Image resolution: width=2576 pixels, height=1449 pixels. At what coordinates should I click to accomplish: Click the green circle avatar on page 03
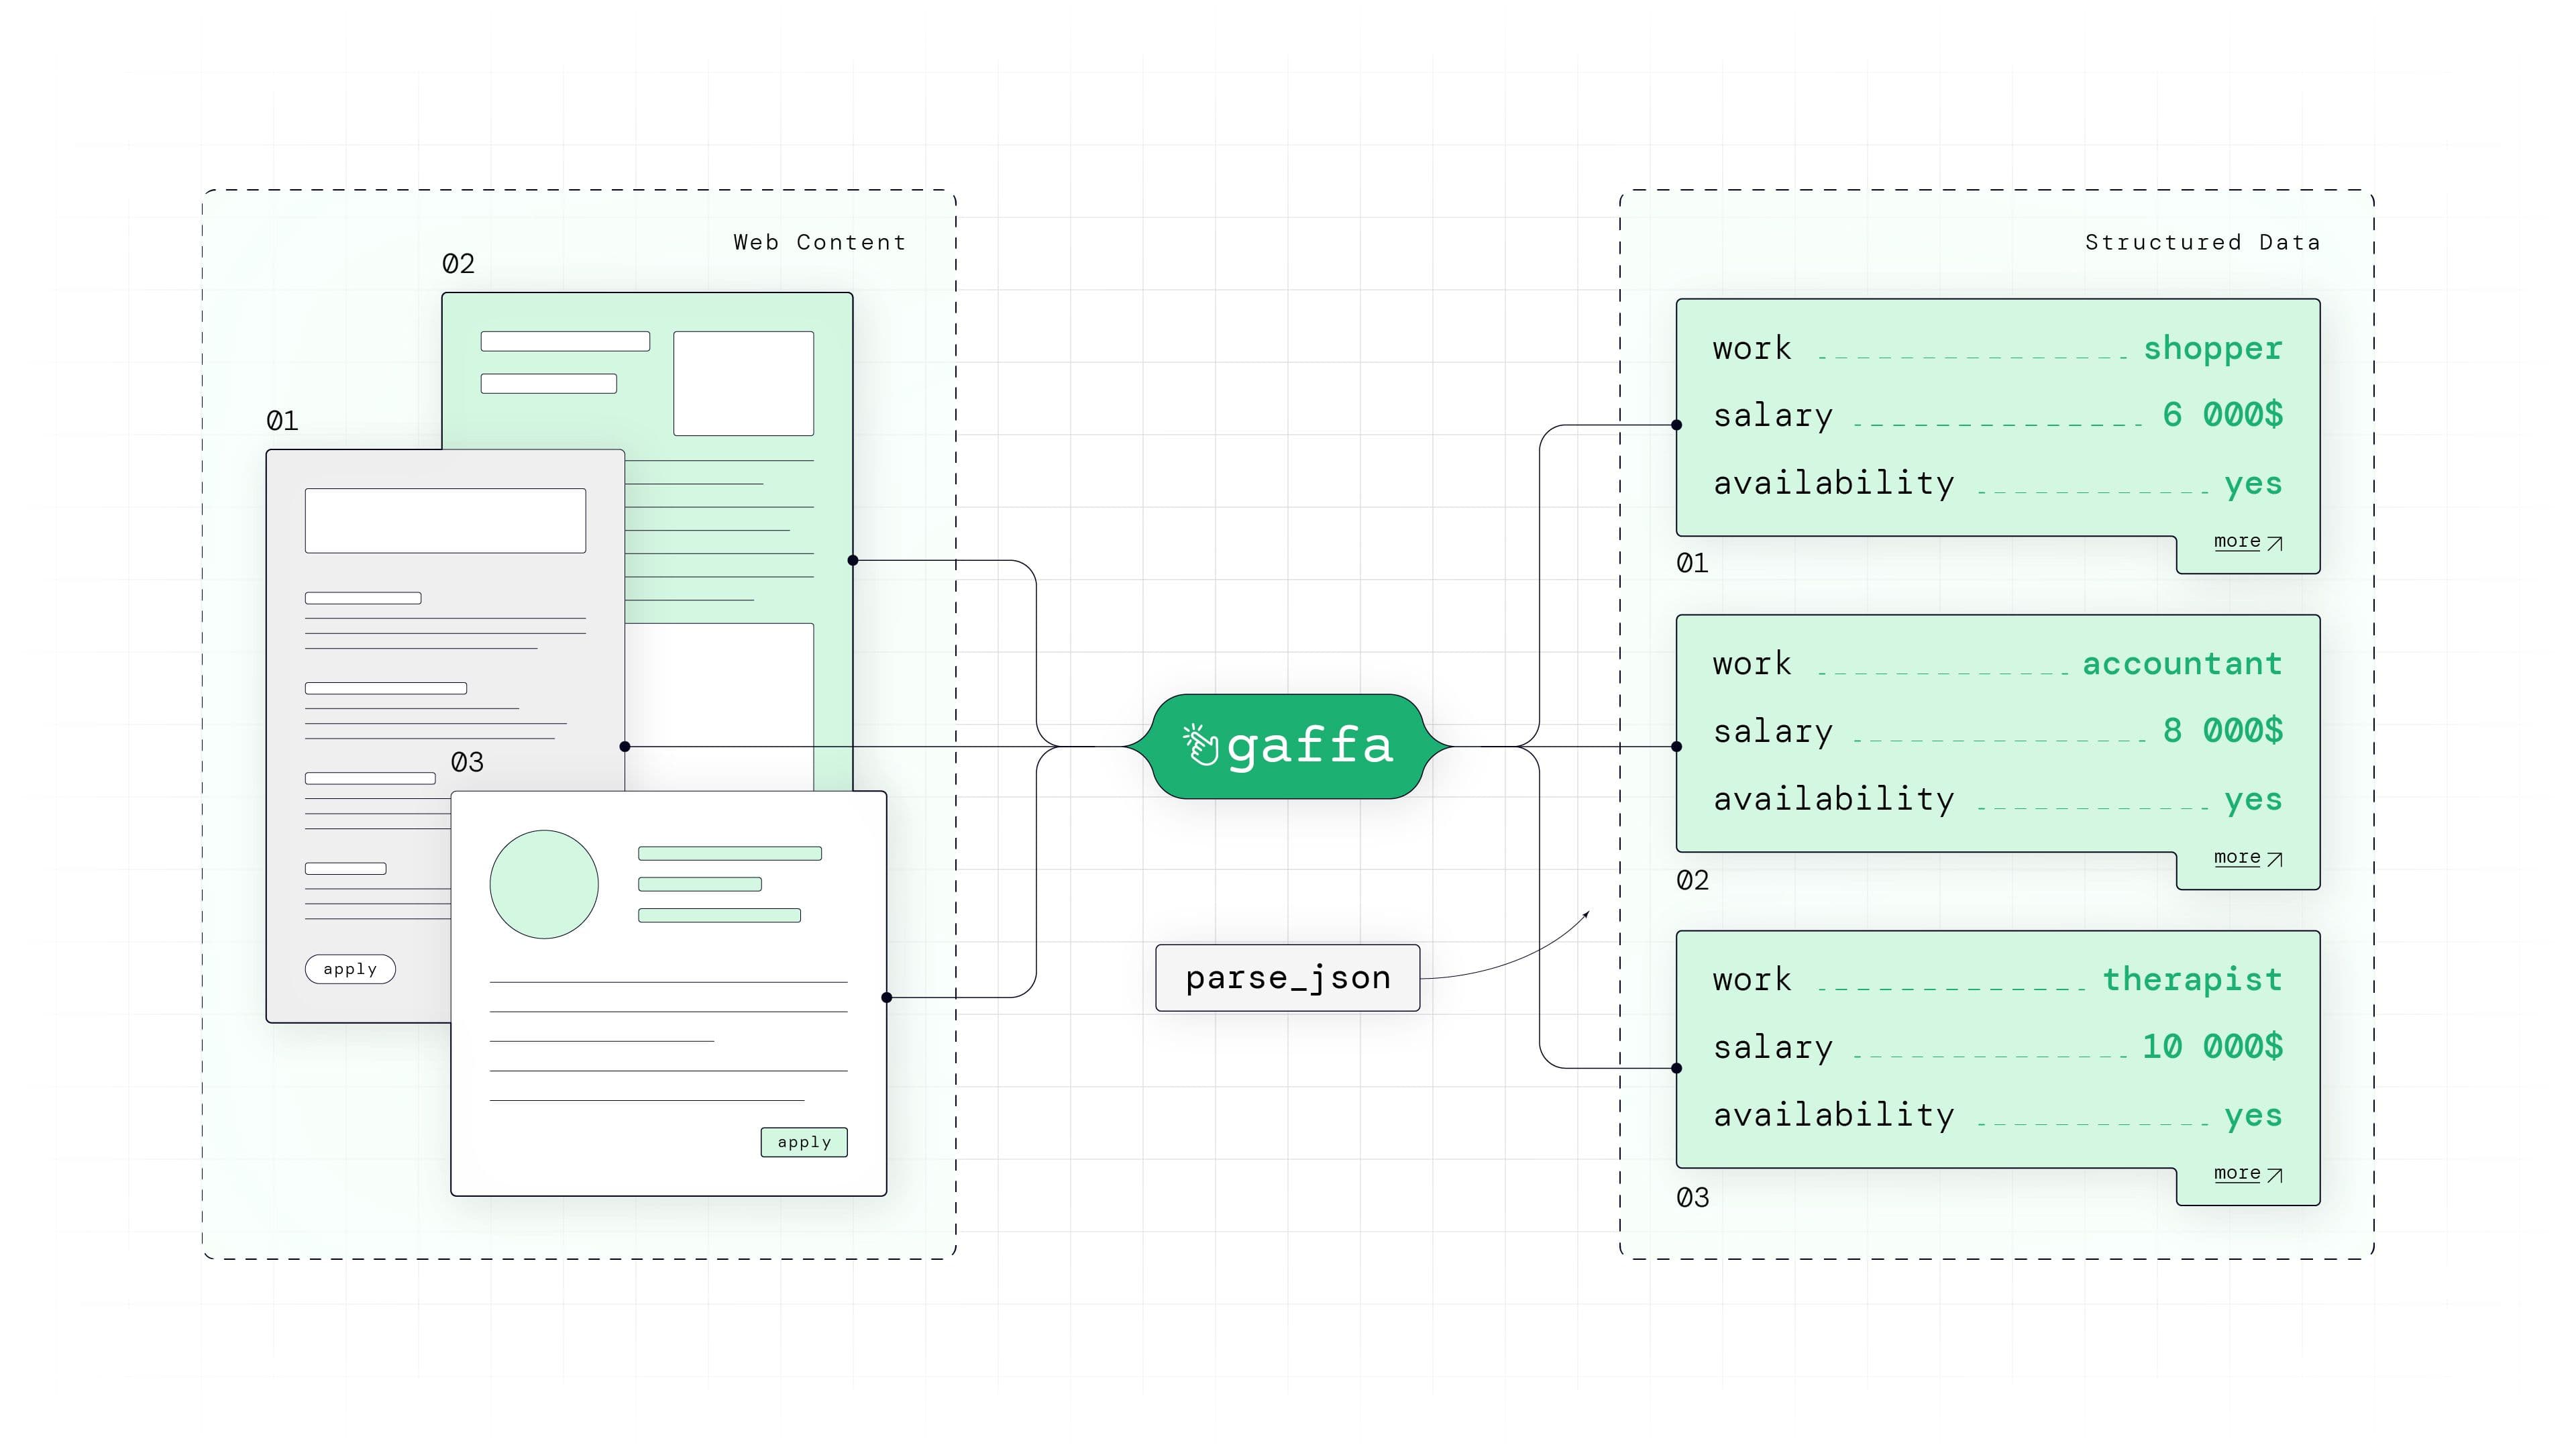click(544, 884)
